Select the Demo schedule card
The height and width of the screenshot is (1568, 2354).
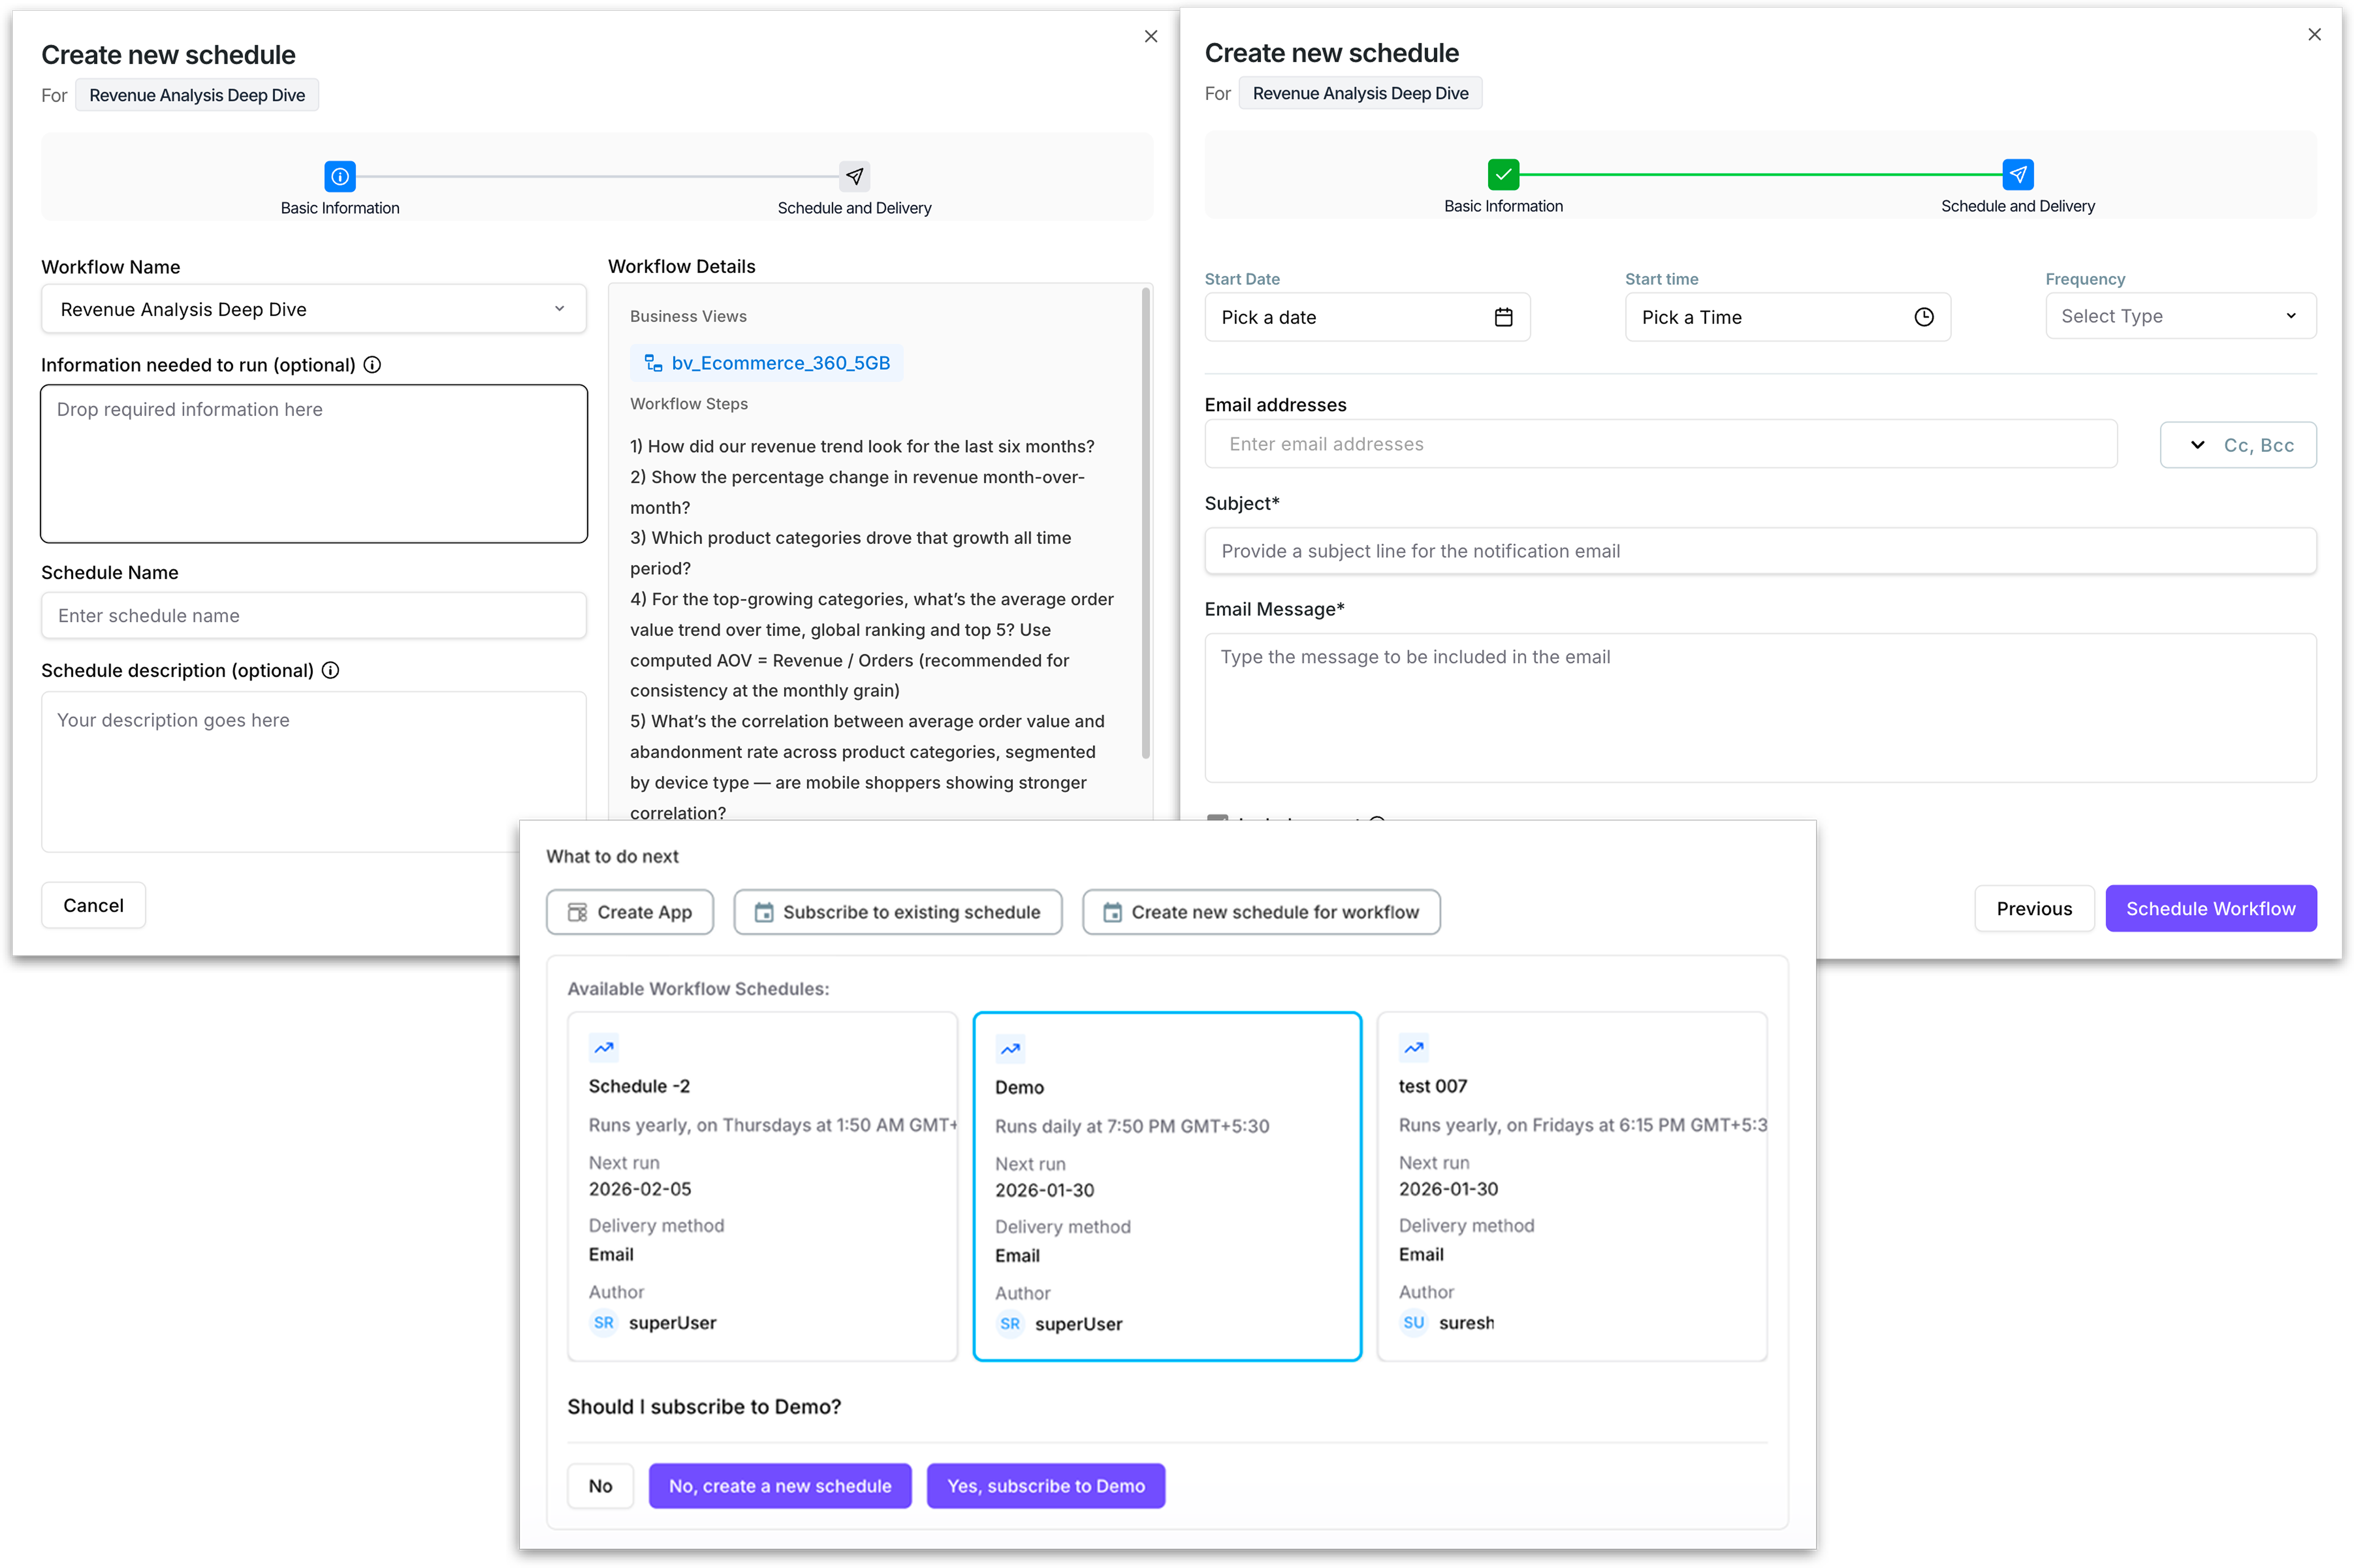(1167, 1186)
